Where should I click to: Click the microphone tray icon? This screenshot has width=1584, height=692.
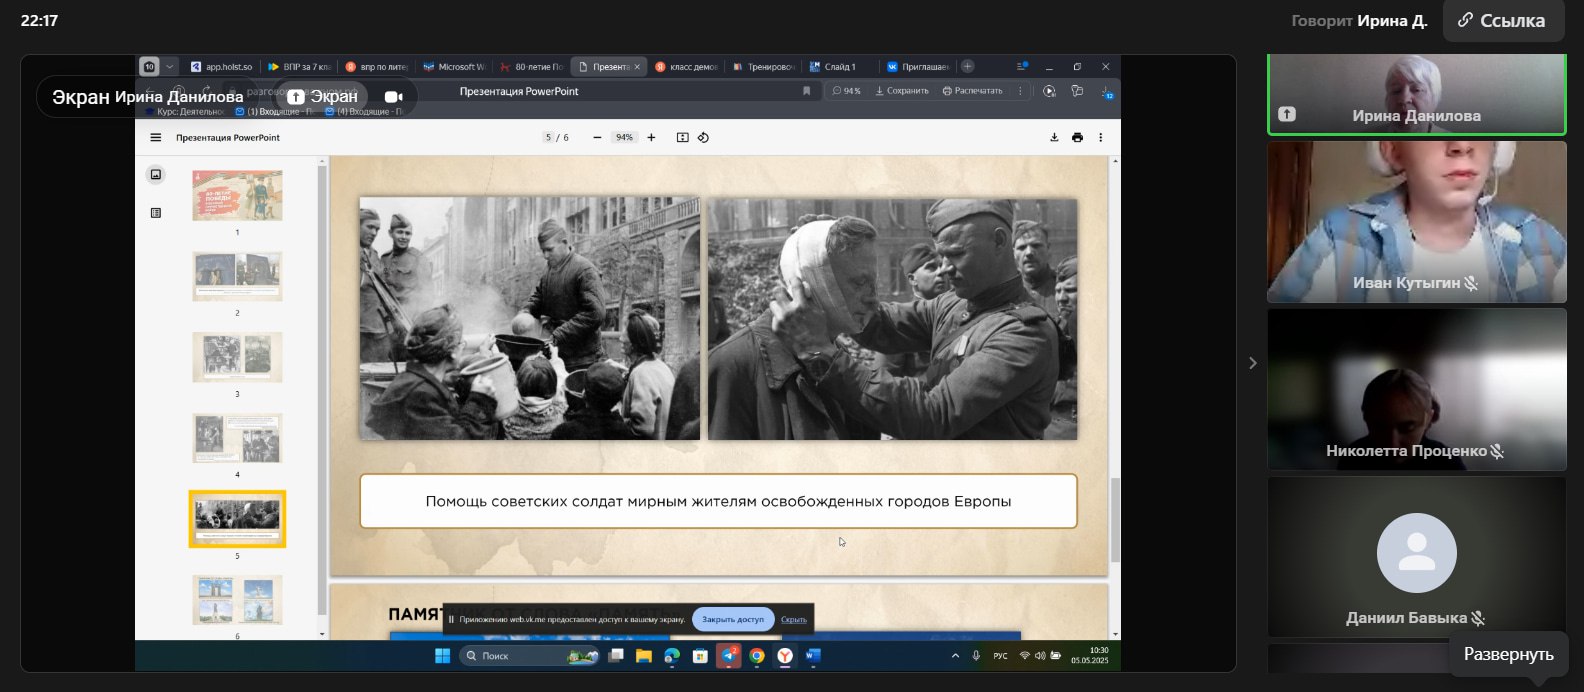click(976, 656)
